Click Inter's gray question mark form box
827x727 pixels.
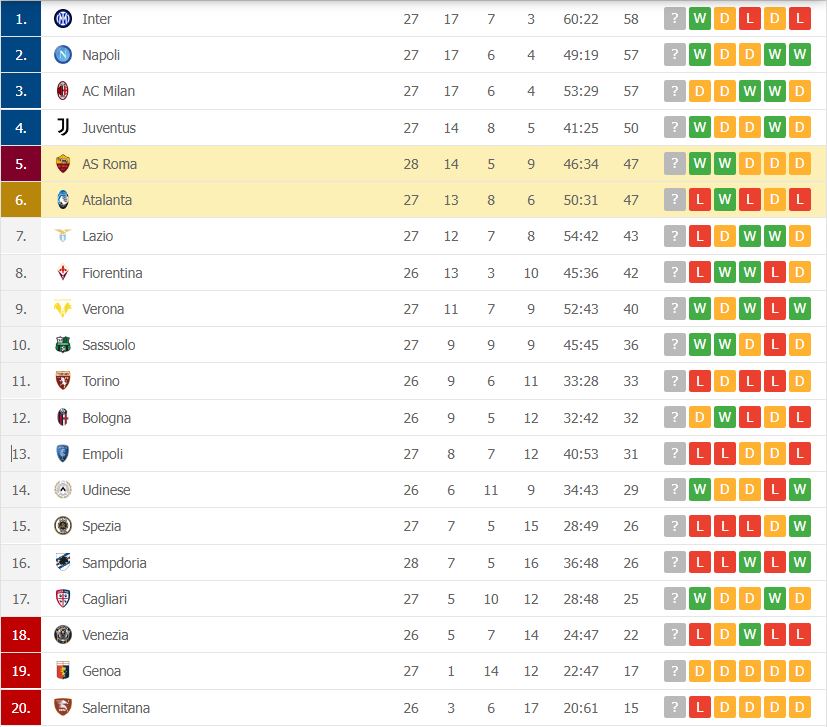(x=675, y=19)
